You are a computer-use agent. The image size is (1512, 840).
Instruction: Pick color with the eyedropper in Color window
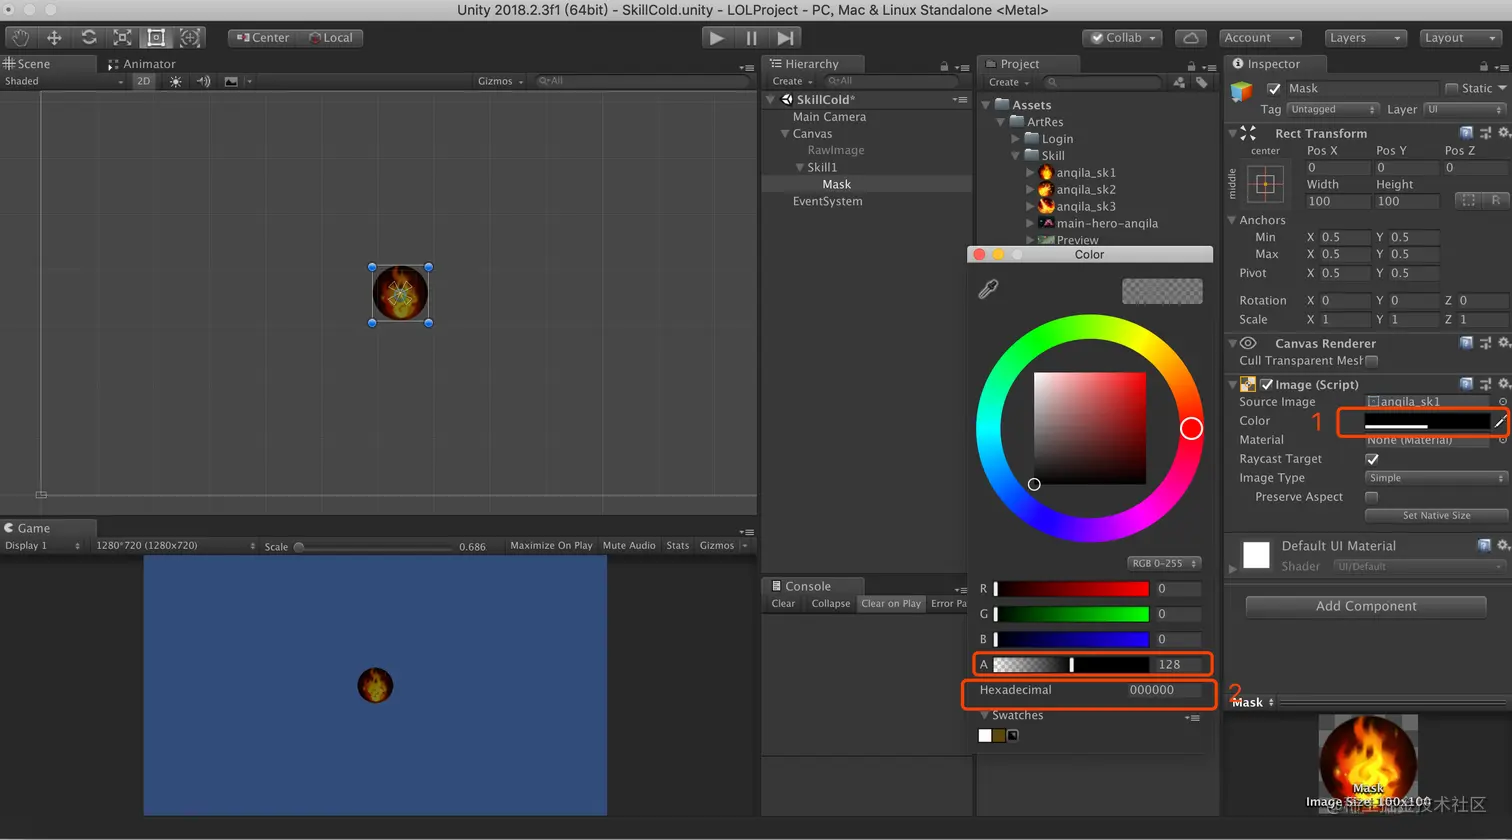(x=988, y=289)
